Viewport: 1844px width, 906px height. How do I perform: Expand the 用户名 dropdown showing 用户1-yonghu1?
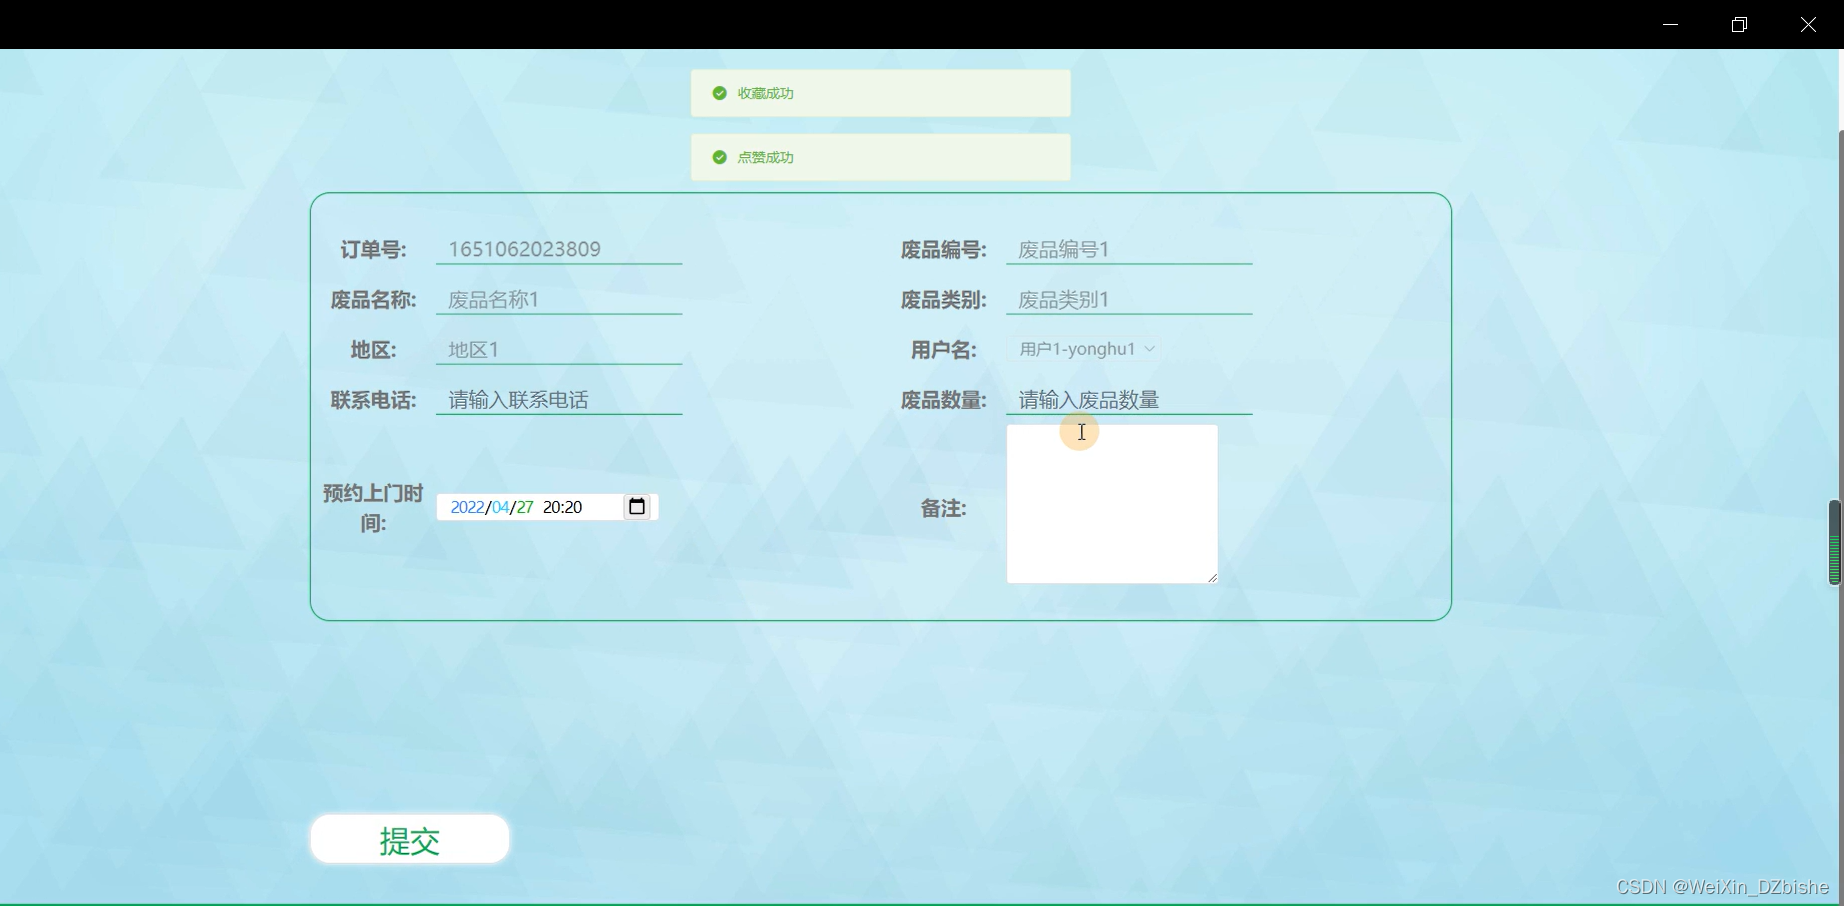pos(1087,349)
